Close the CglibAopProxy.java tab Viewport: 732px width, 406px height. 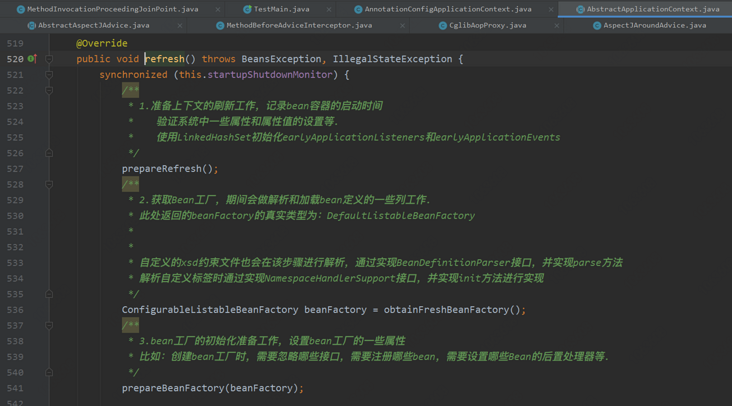point(557,25)
